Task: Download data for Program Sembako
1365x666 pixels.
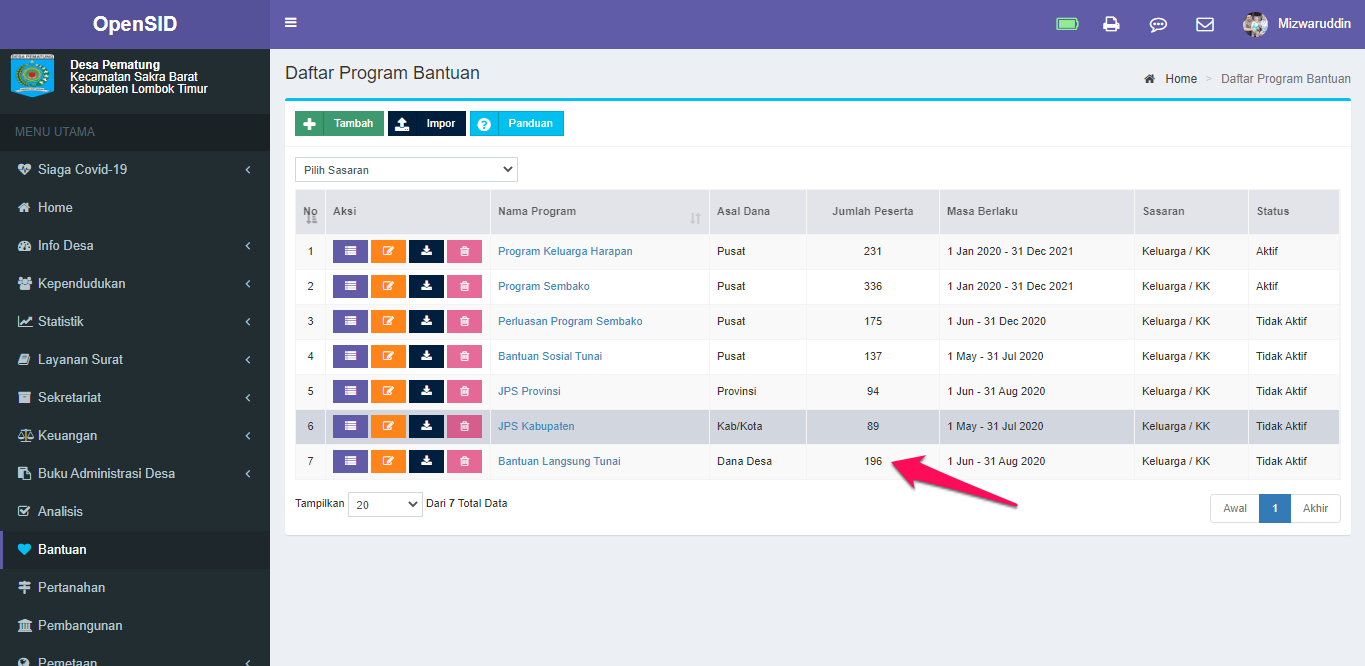Action: point(426,287)
